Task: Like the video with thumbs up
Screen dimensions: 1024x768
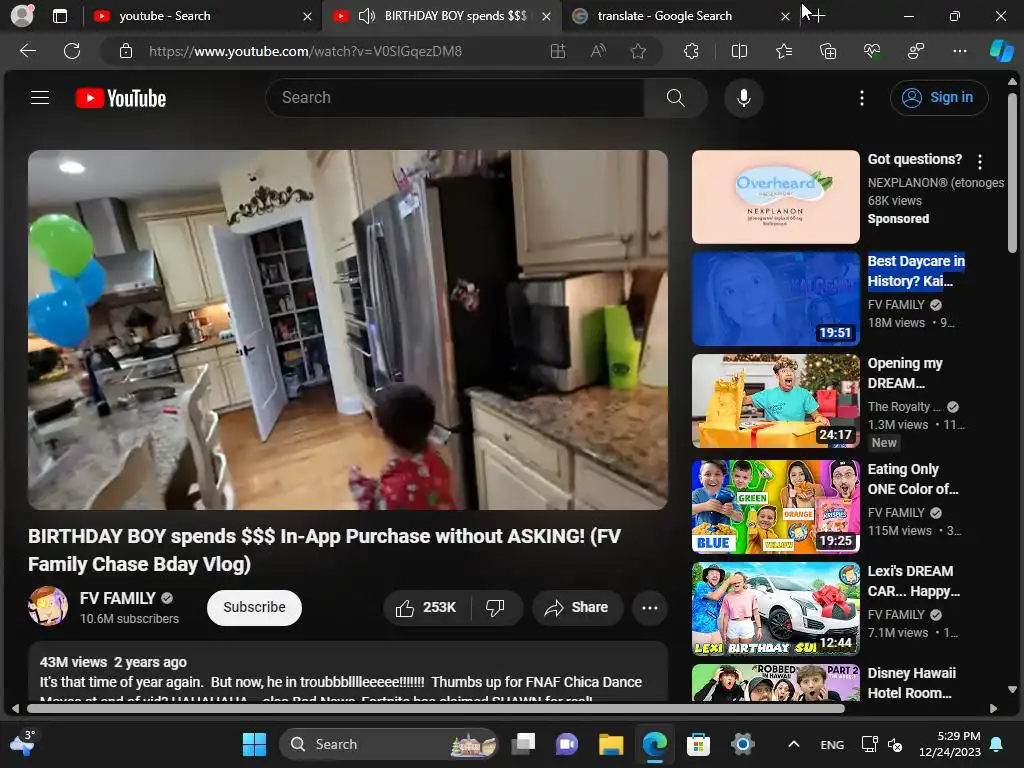Action: click(x=426, y=607)
